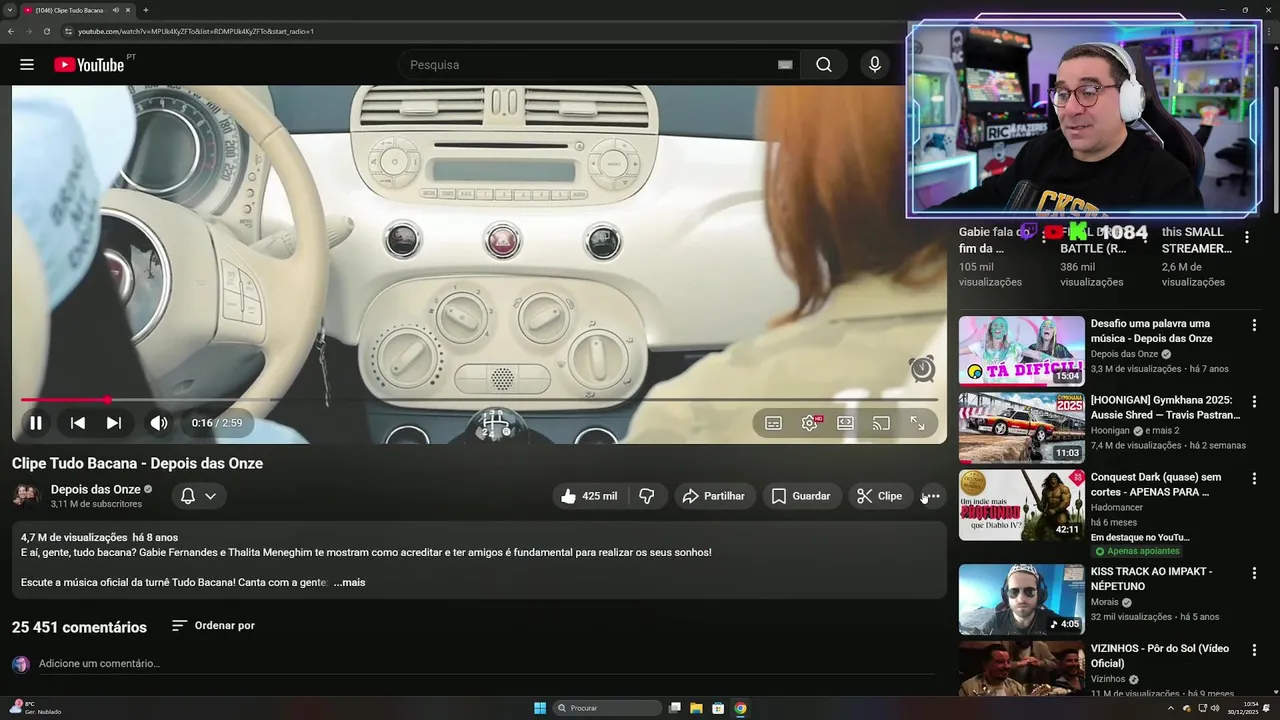Open options for Hoonigan Gymkhana video
The width and height of the screenshot is (1280, 720).
(x=1254, y=402)
